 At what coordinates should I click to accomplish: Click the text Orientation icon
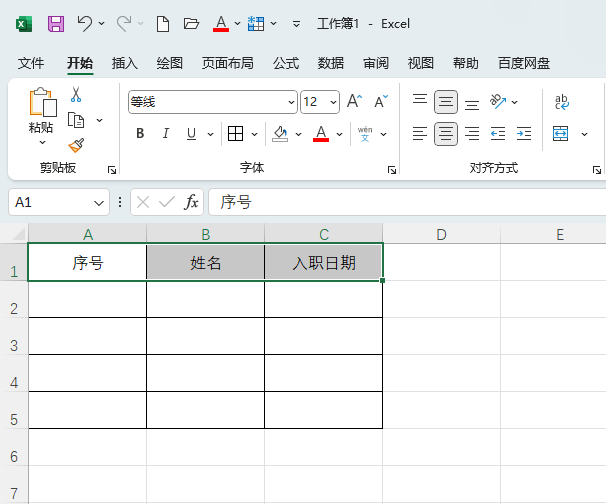498,102
